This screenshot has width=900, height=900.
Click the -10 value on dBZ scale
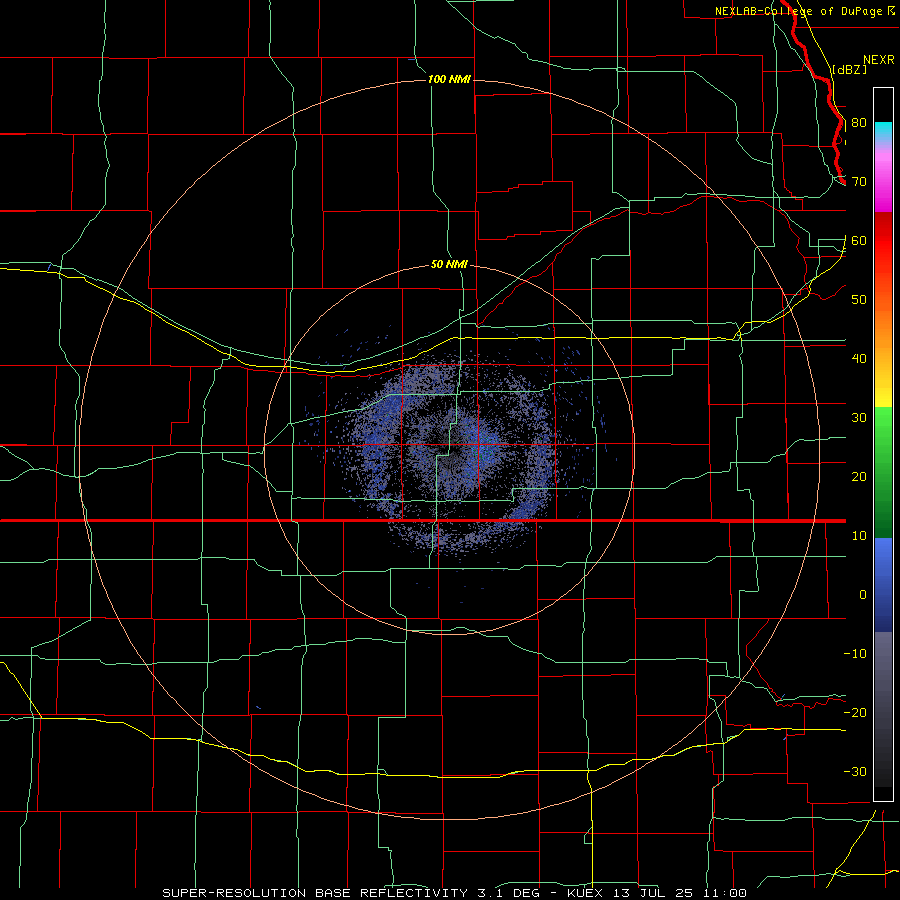[x=855, y=654]
